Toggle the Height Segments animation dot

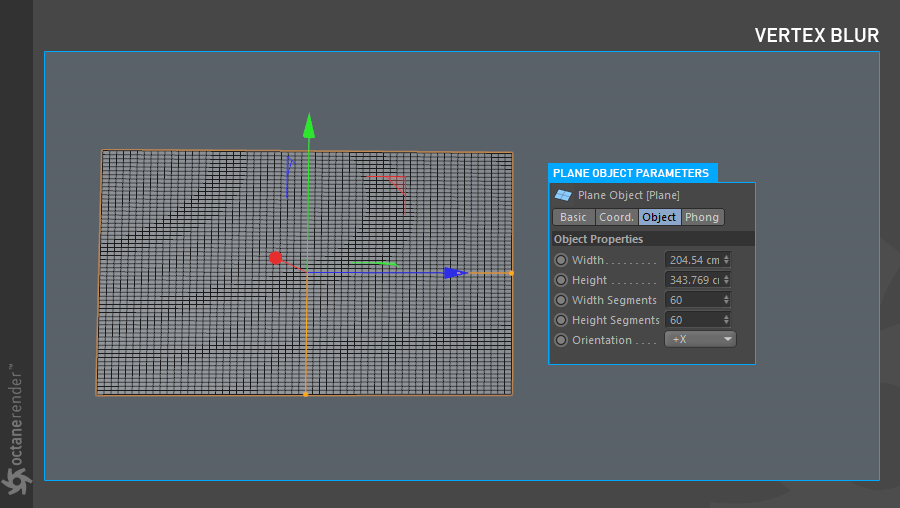tap(561, 320)
